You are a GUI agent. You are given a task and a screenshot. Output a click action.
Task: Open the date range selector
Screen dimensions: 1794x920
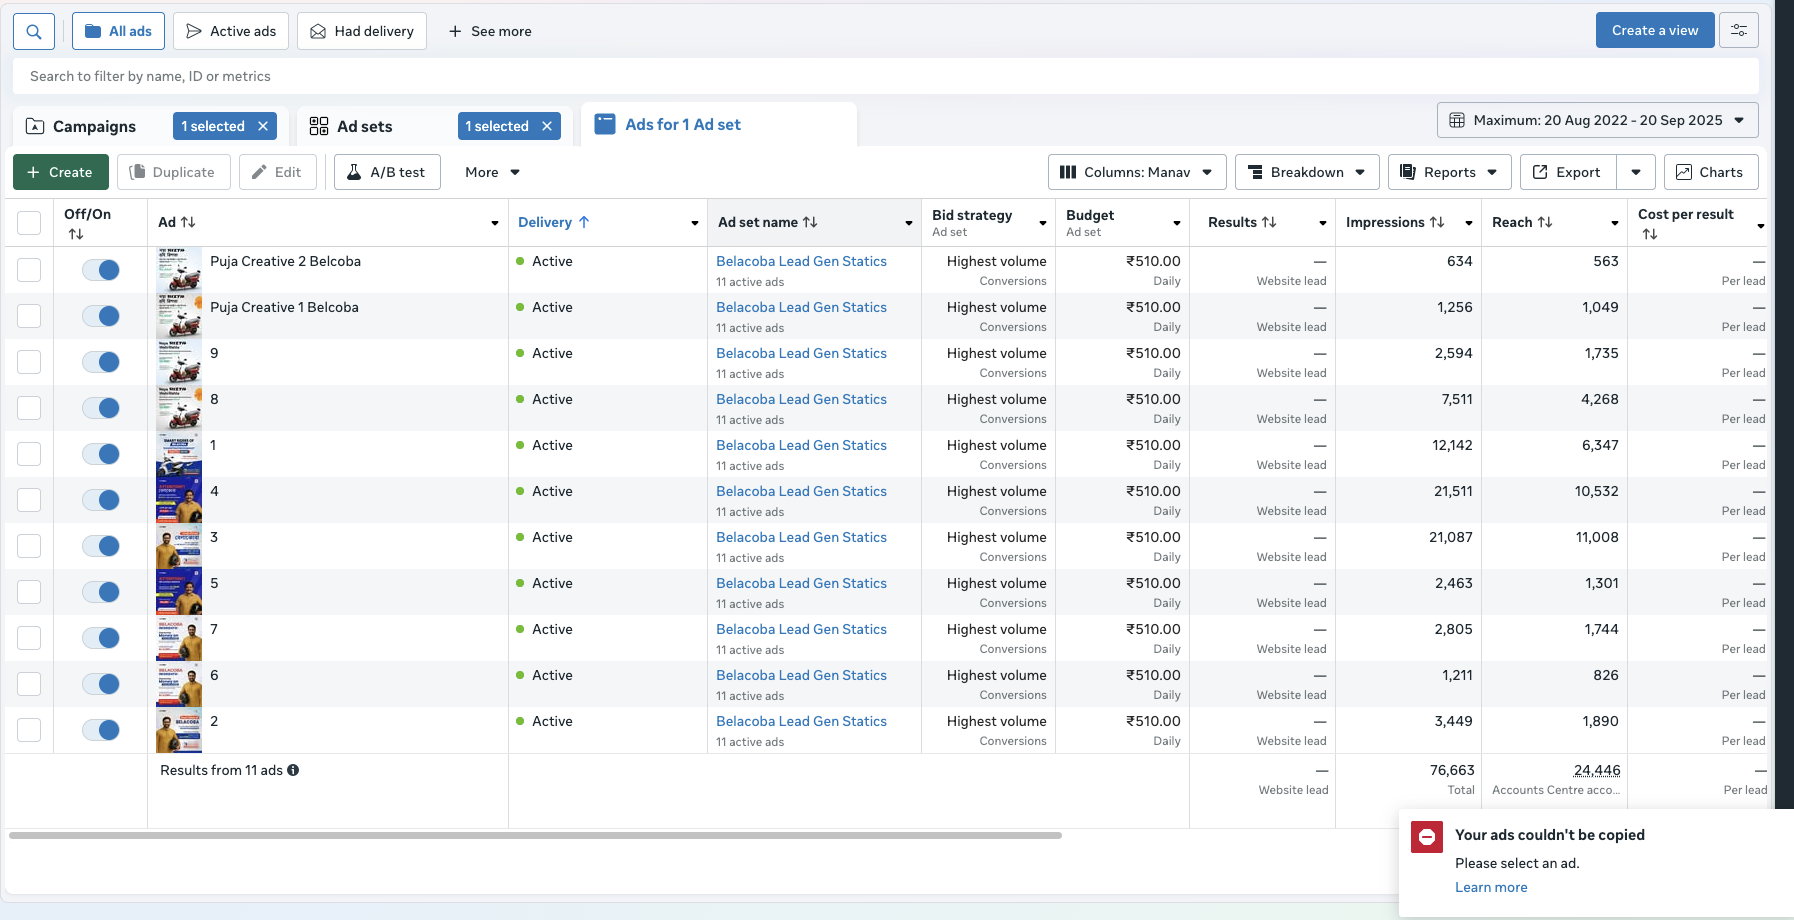[x=1597, y=120]
